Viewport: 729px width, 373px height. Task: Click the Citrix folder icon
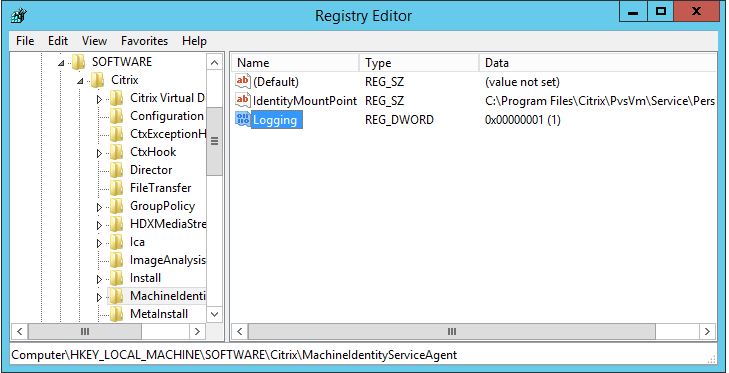[98, 80]
